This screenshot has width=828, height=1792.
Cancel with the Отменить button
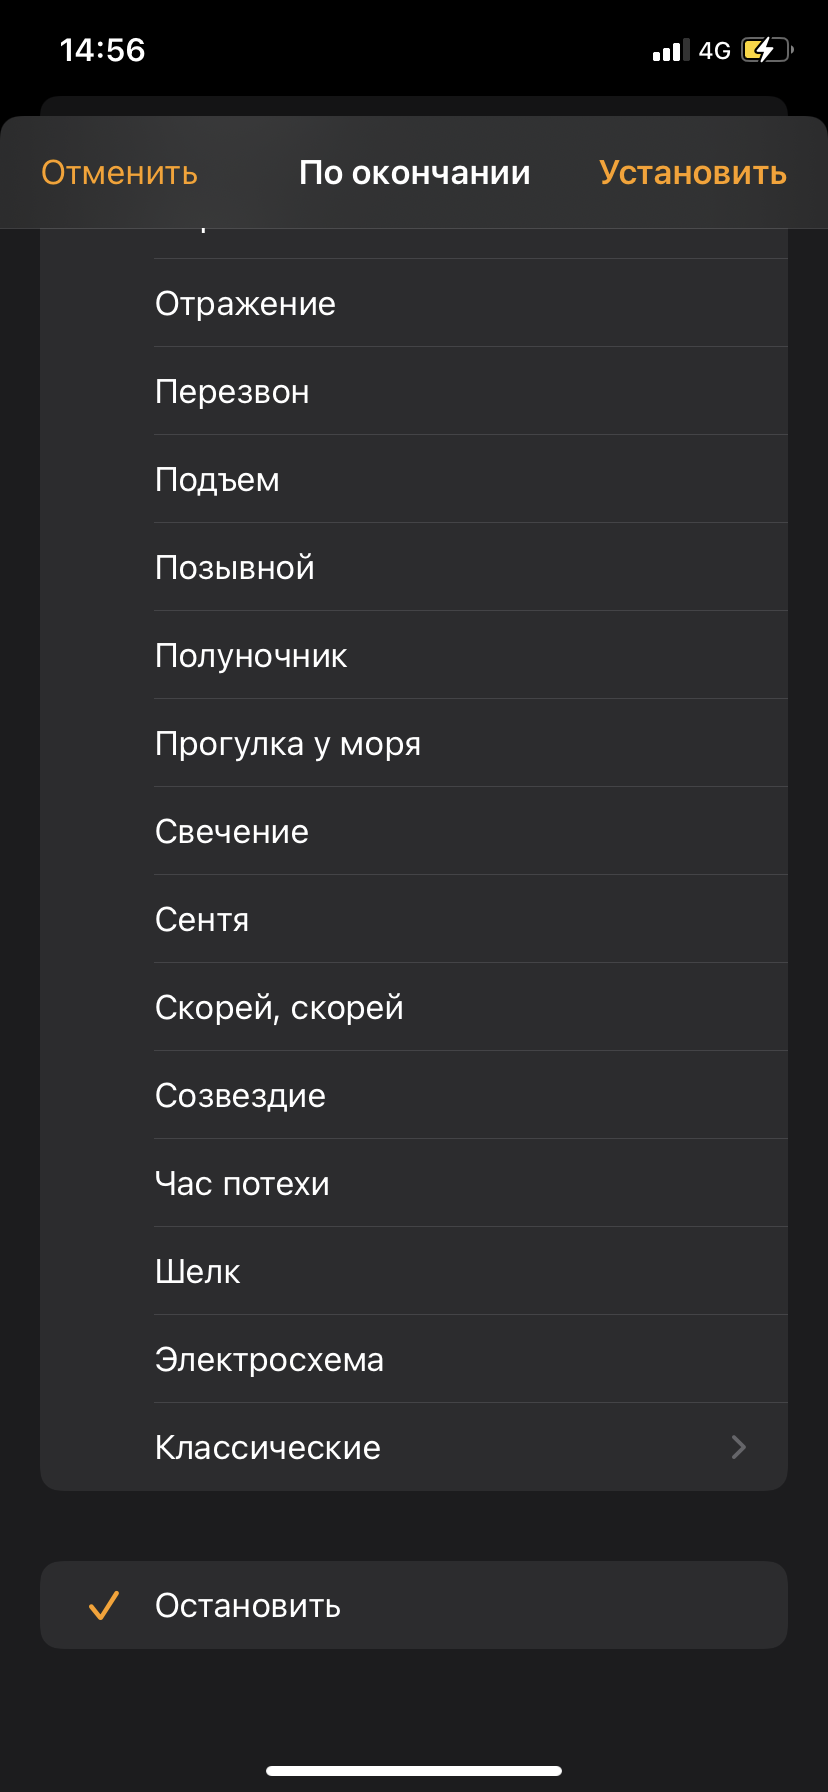pos(119,172)
